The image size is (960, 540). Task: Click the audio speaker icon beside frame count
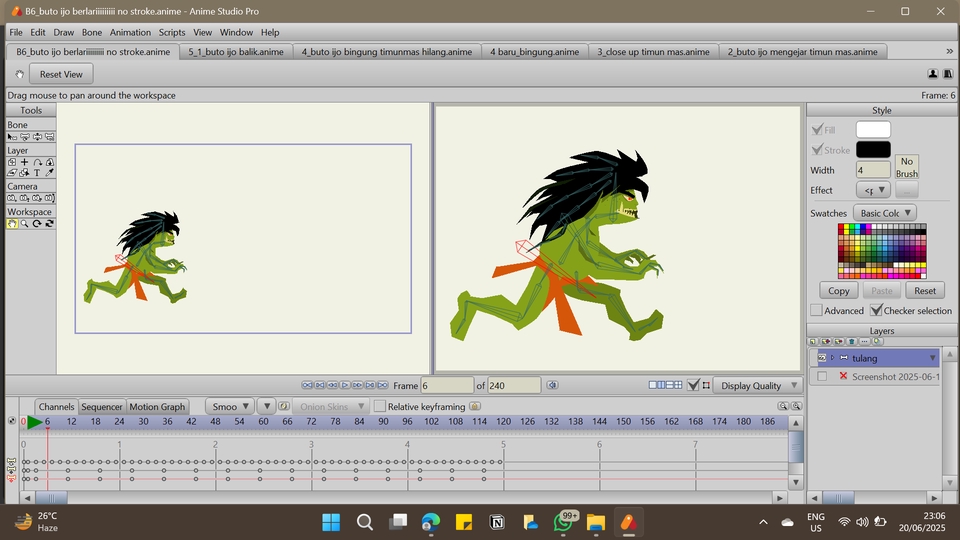coord(552,385)
